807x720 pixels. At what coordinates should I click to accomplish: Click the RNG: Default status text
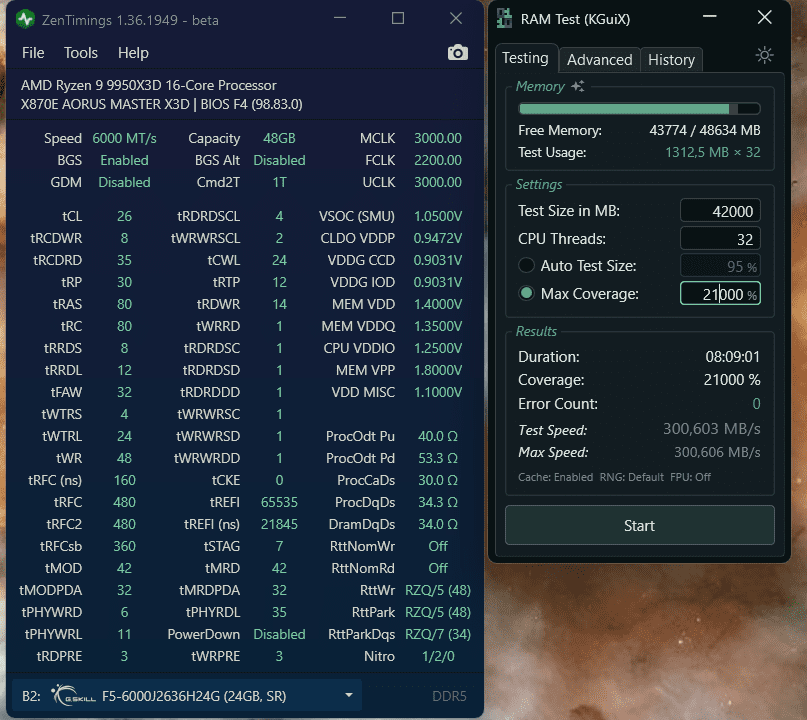631,477
